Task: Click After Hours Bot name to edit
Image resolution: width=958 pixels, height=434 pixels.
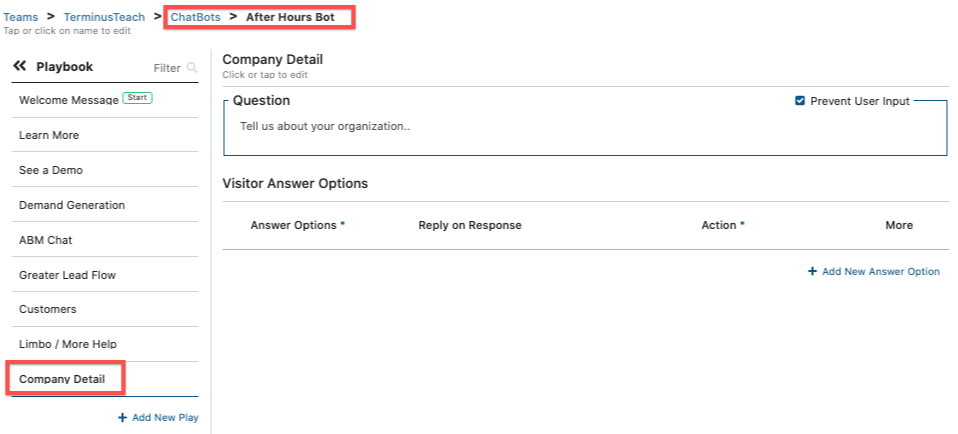Action: click(290, 17)
